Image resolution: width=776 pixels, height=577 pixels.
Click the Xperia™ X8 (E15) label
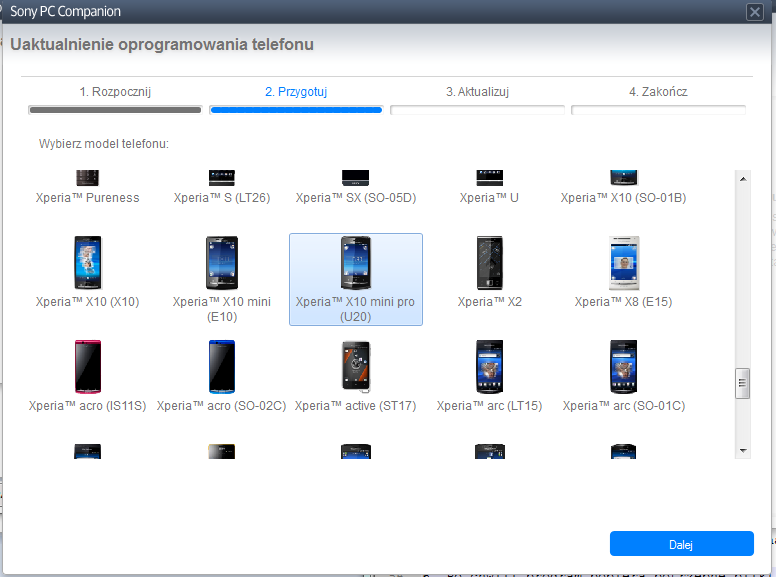point(624,302)
